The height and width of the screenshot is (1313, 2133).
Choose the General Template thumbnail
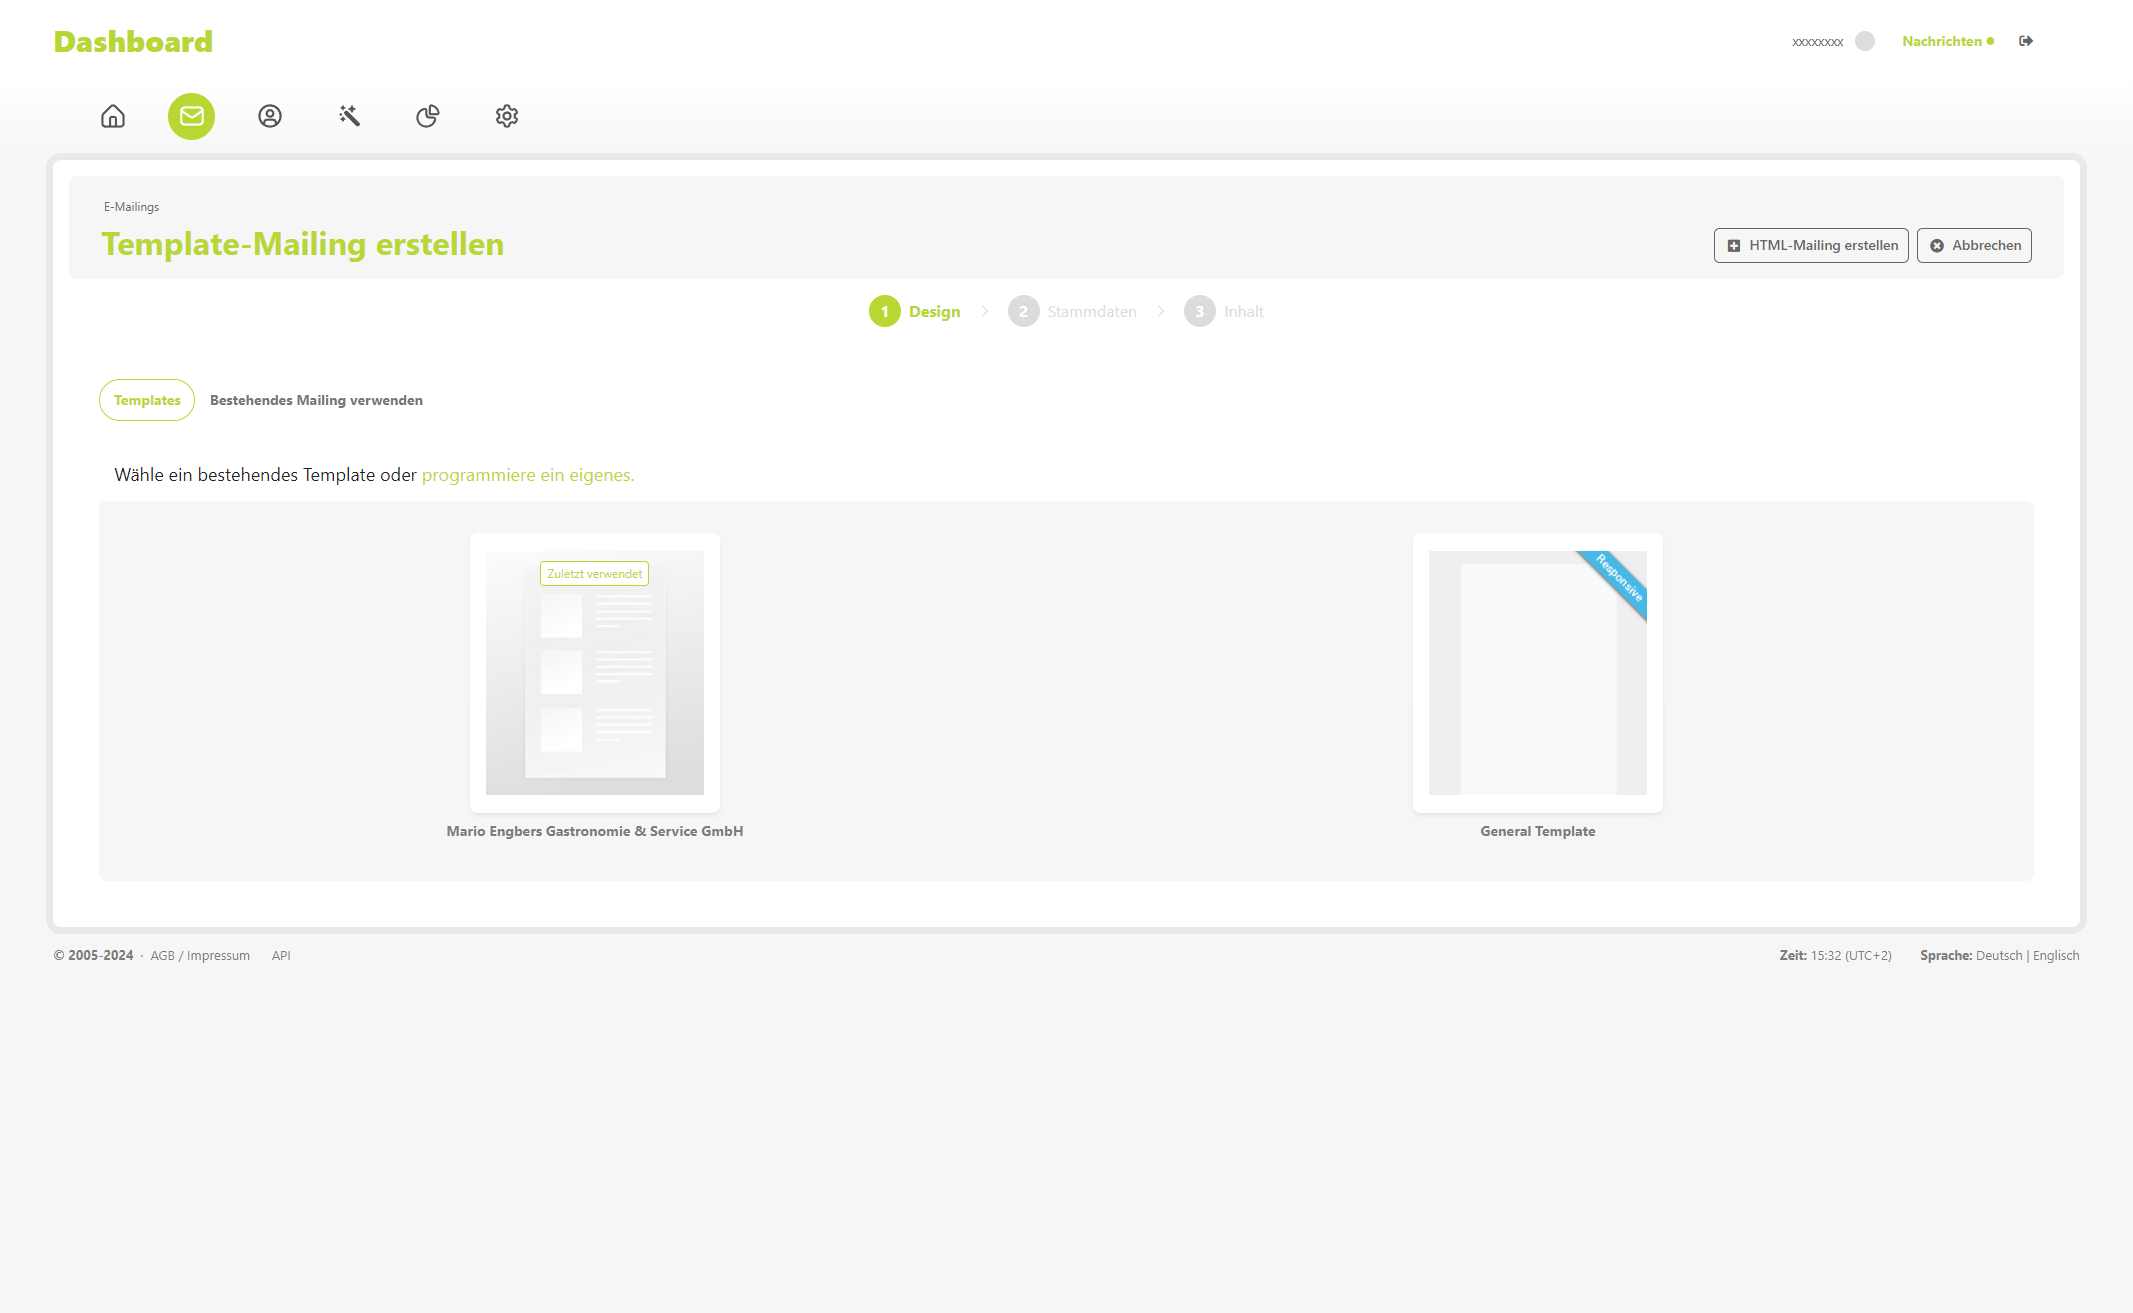1537,672
